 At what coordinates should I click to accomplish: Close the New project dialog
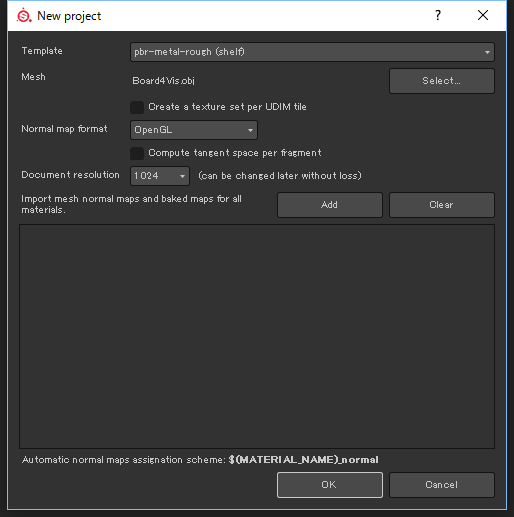(483, 15)
